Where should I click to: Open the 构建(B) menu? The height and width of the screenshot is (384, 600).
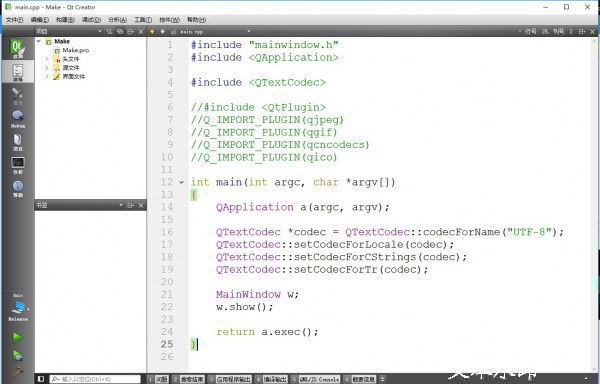pos(65,20)
